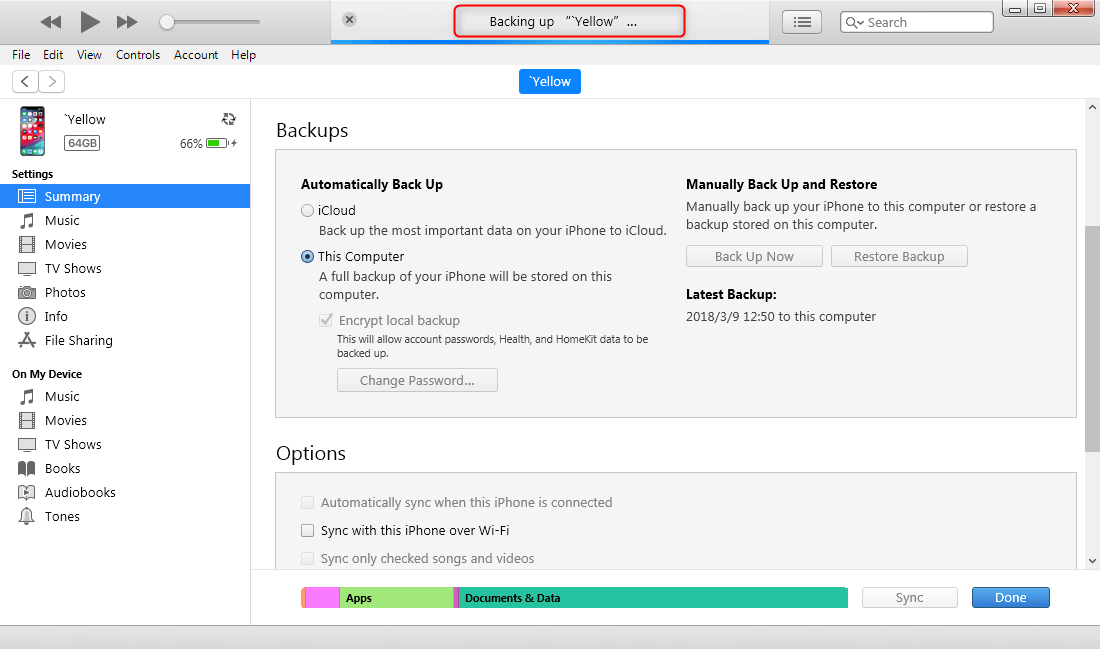Select TV Shows under On My Device
1100x649 pixels.
[x=125, y=444]
